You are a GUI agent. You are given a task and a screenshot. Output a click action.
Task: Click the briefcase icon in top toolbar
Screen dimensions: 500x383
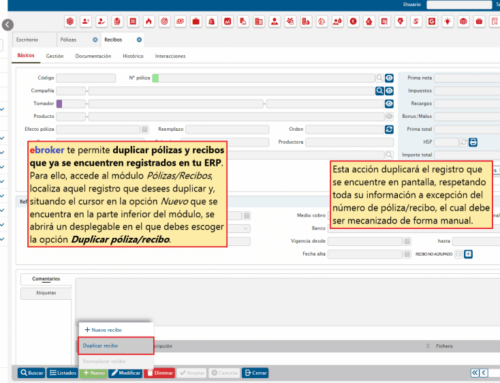tap(196, 22)
